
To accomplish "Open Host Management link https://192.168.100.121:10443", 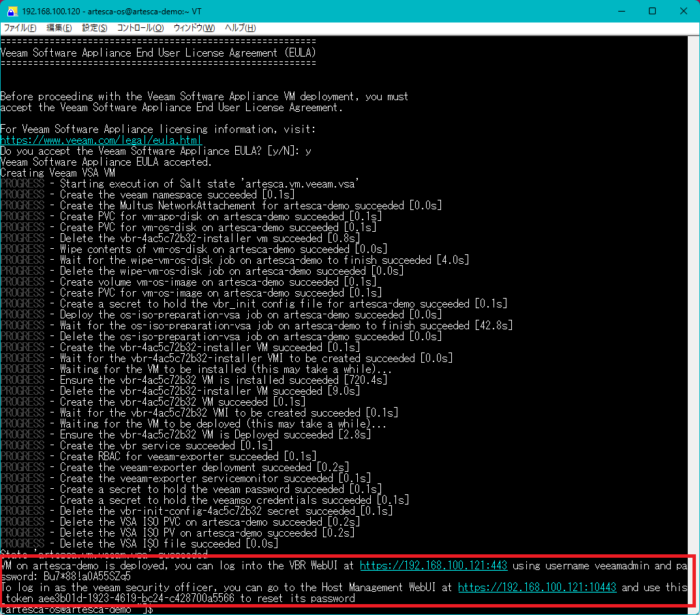I will point(537,587).
